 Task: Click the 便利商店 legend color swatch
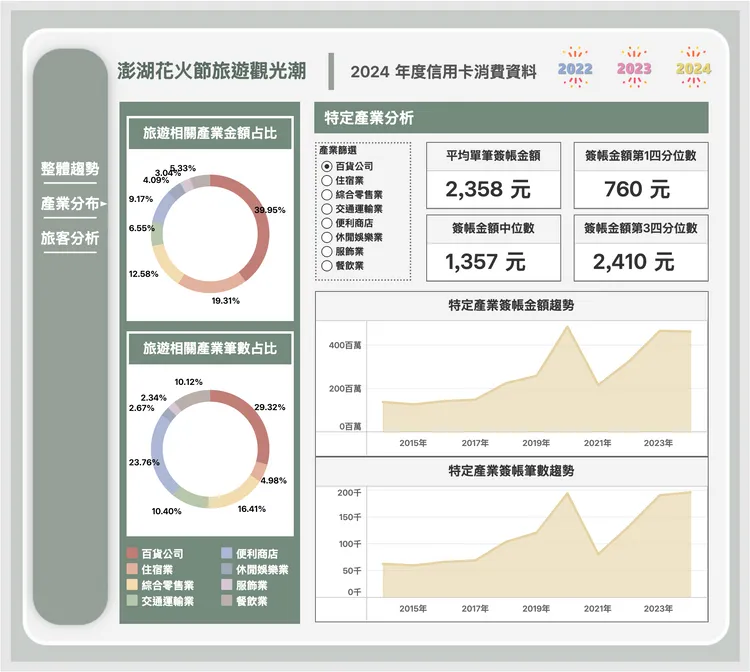227,553
